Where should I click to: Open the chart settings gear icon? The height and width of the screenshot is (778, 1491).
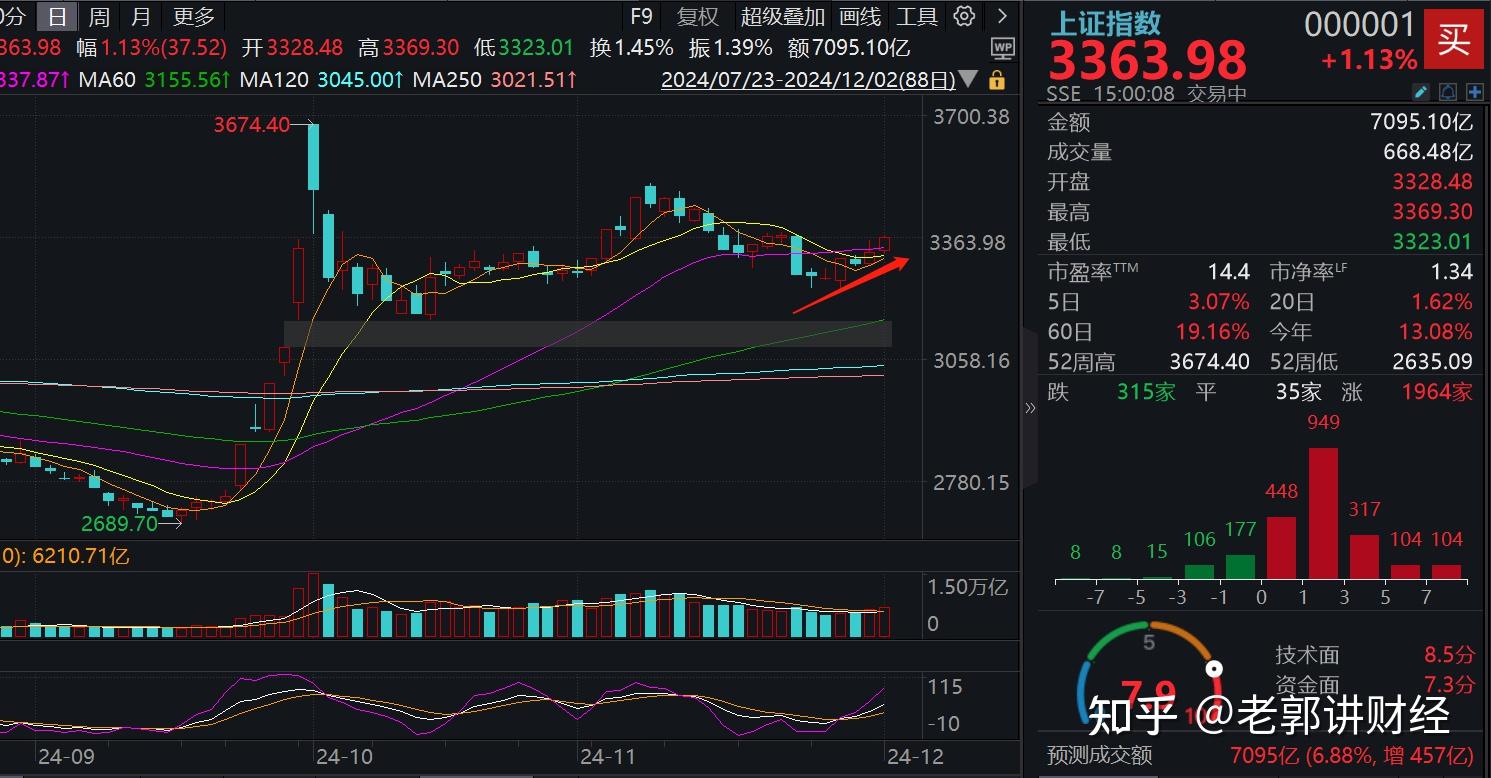pyautogui.click(x=962, y=16)
